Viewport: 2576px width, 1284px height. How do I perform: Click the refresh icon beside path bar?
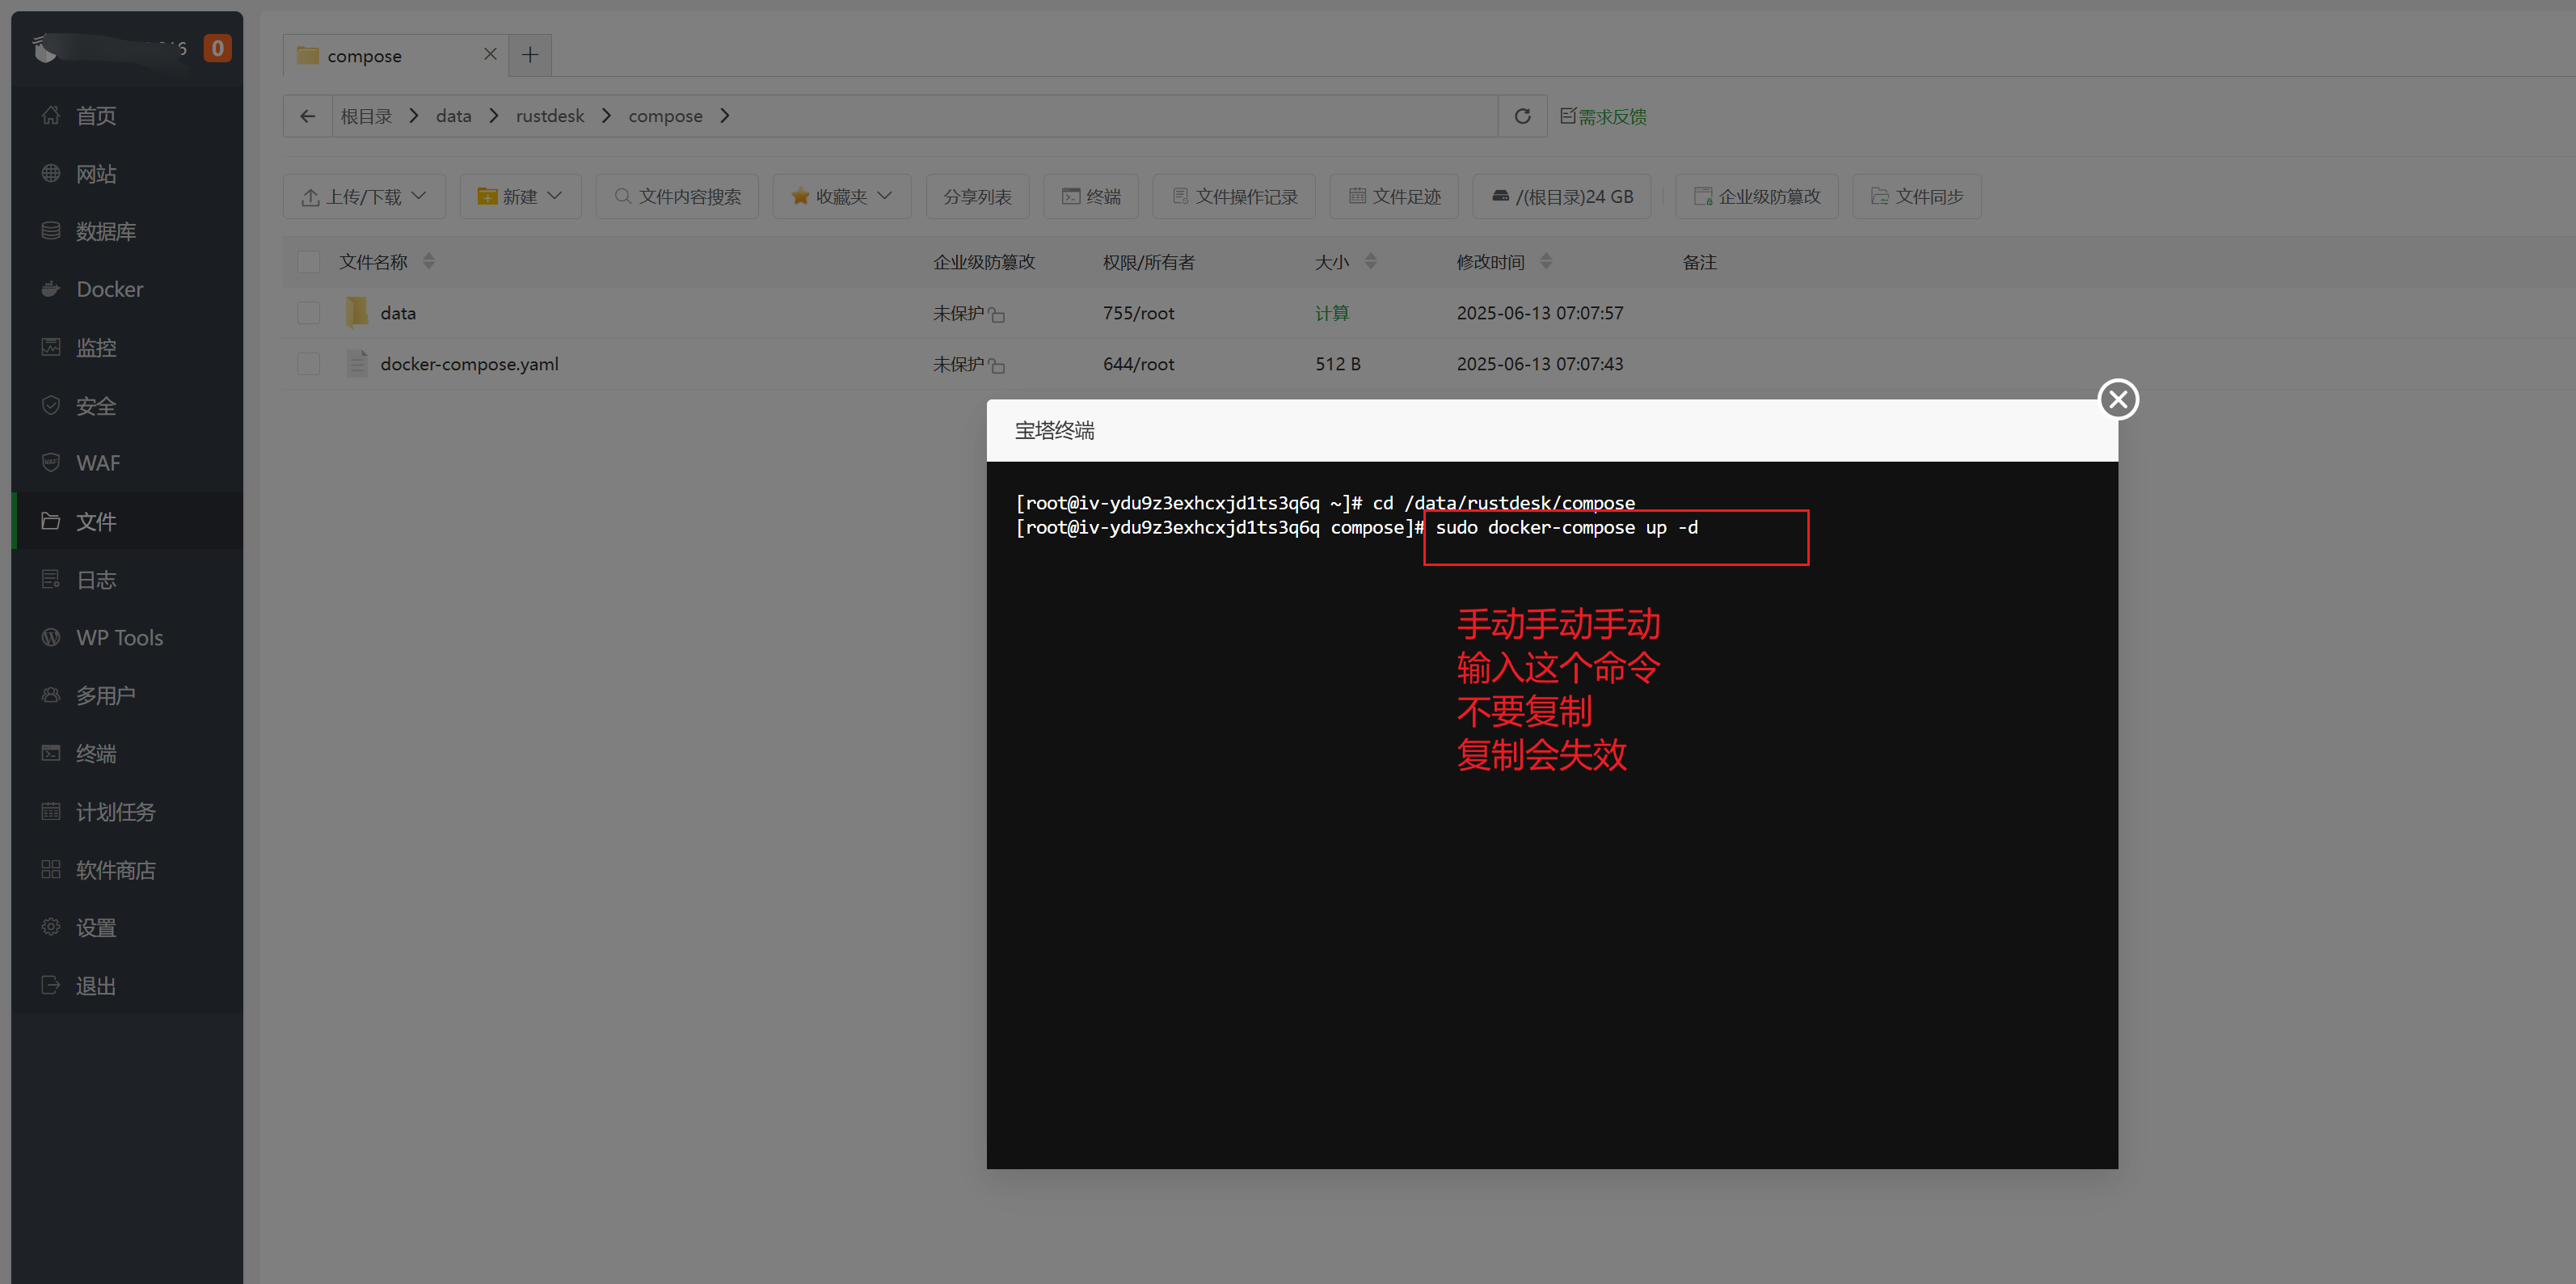click(1522, 116)
